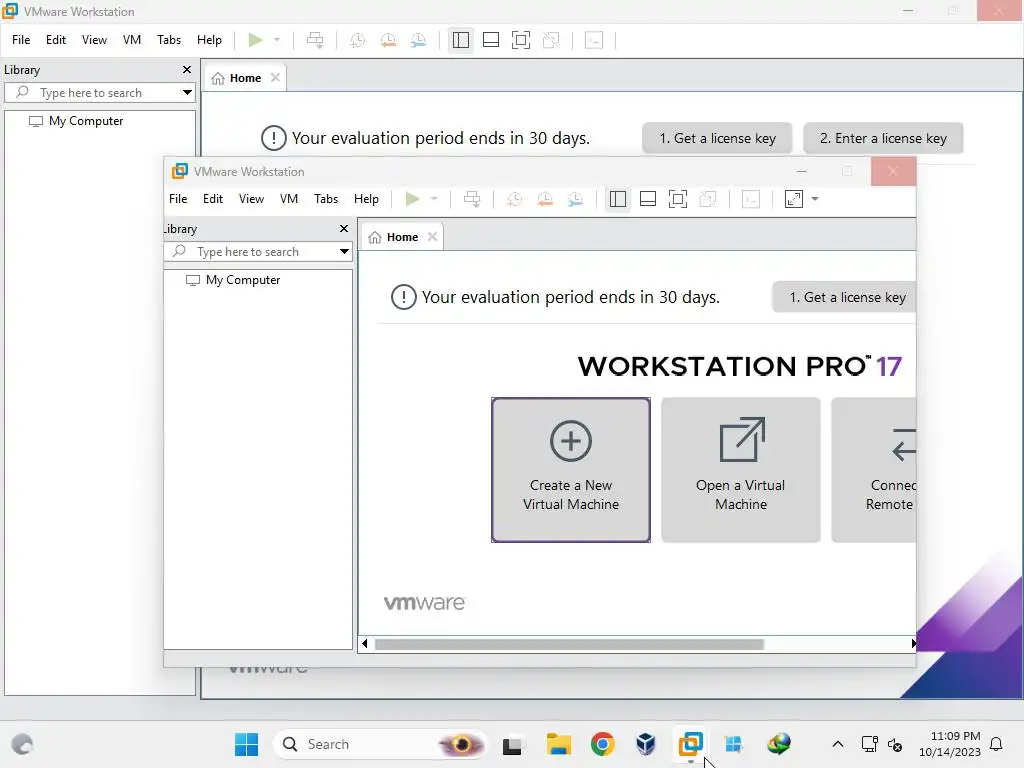
Task: Open File menu in front window
Action: pyautogui.click(x=178, y=199)
